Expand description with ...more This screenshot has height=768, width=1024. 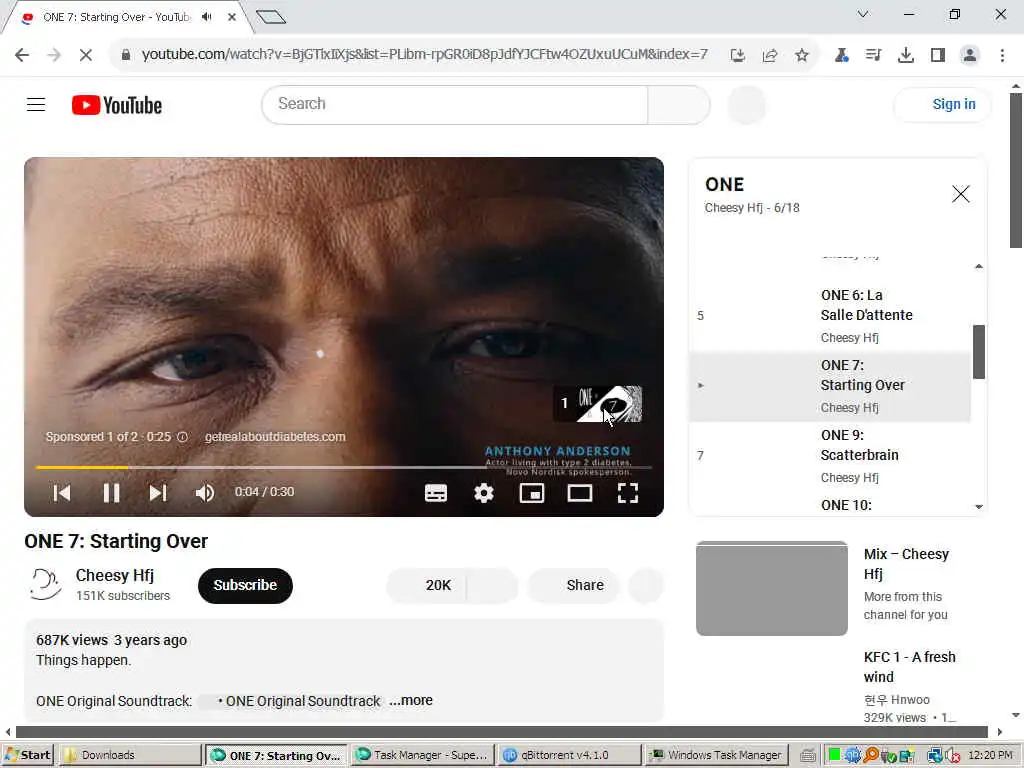(411, 701)
